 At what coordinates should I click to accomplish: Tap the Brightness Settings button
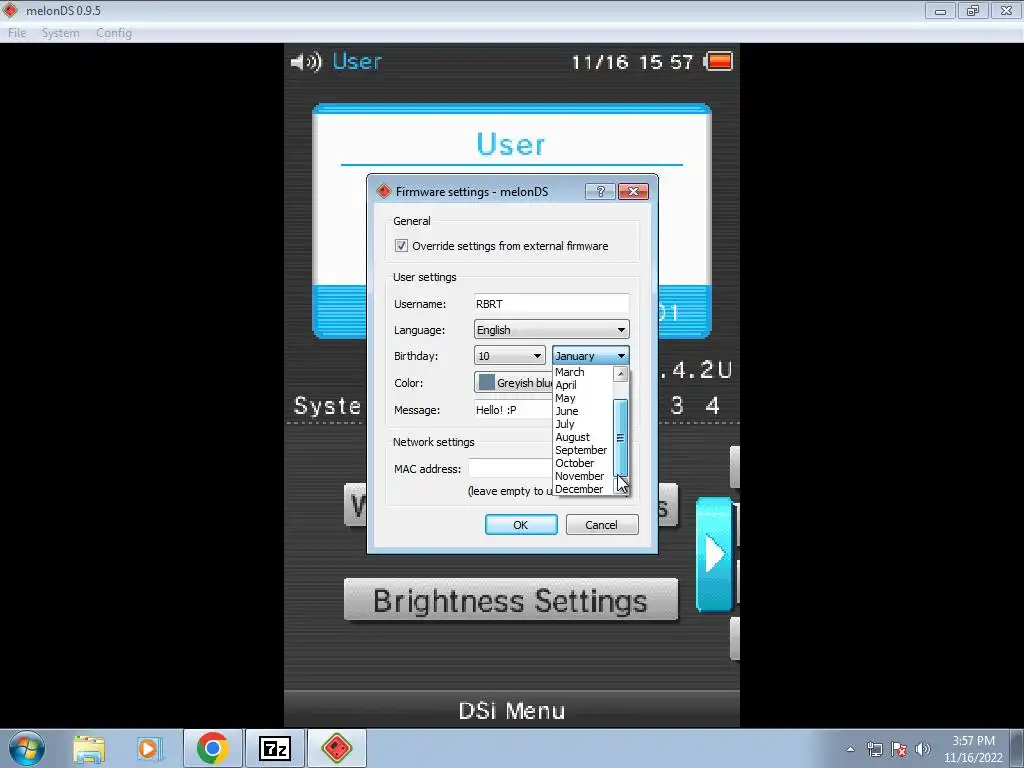click(511, 600)
